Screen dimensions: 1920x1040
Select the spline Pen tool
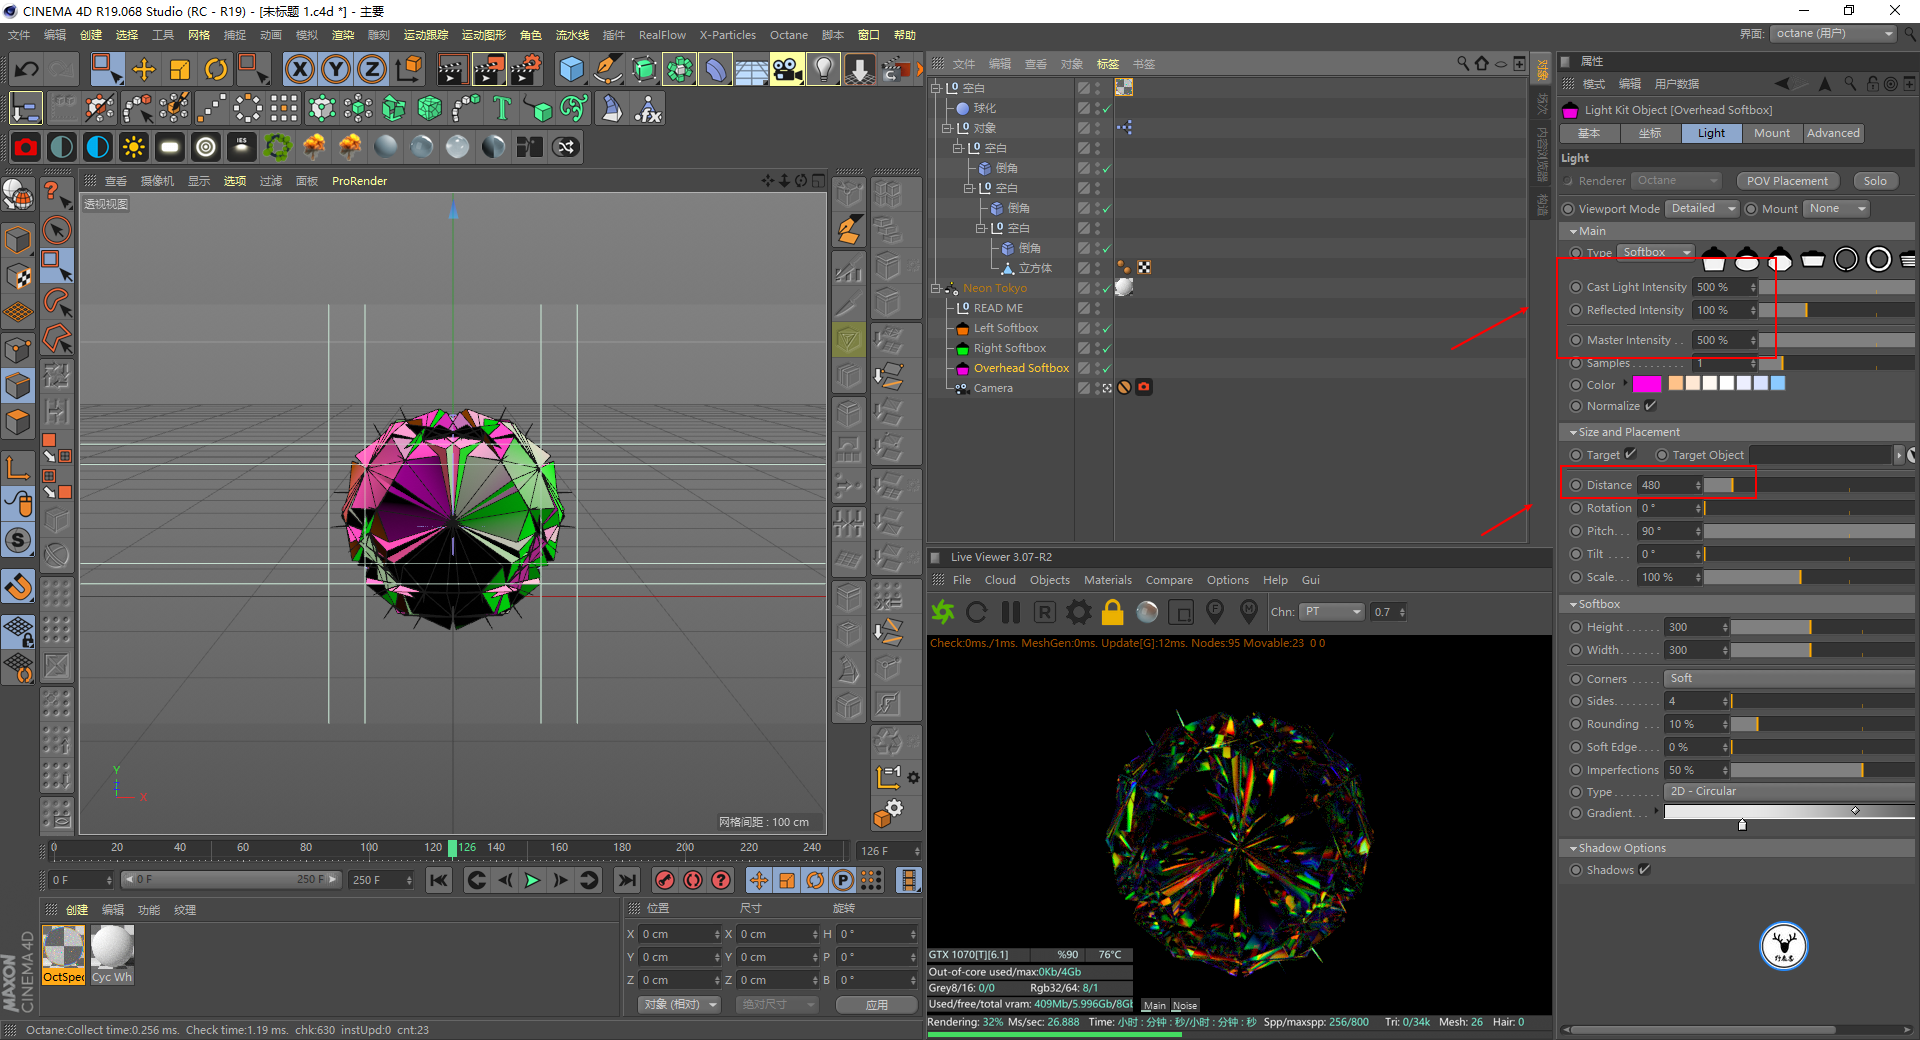[x=607, y=69]
